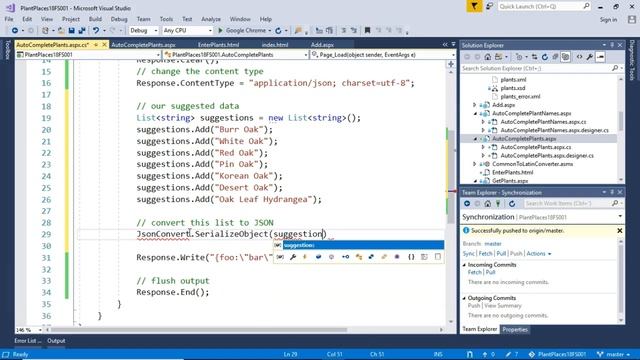Open the Analyze menu
This screenshot has height=360, width=640.
pos(211,19)
